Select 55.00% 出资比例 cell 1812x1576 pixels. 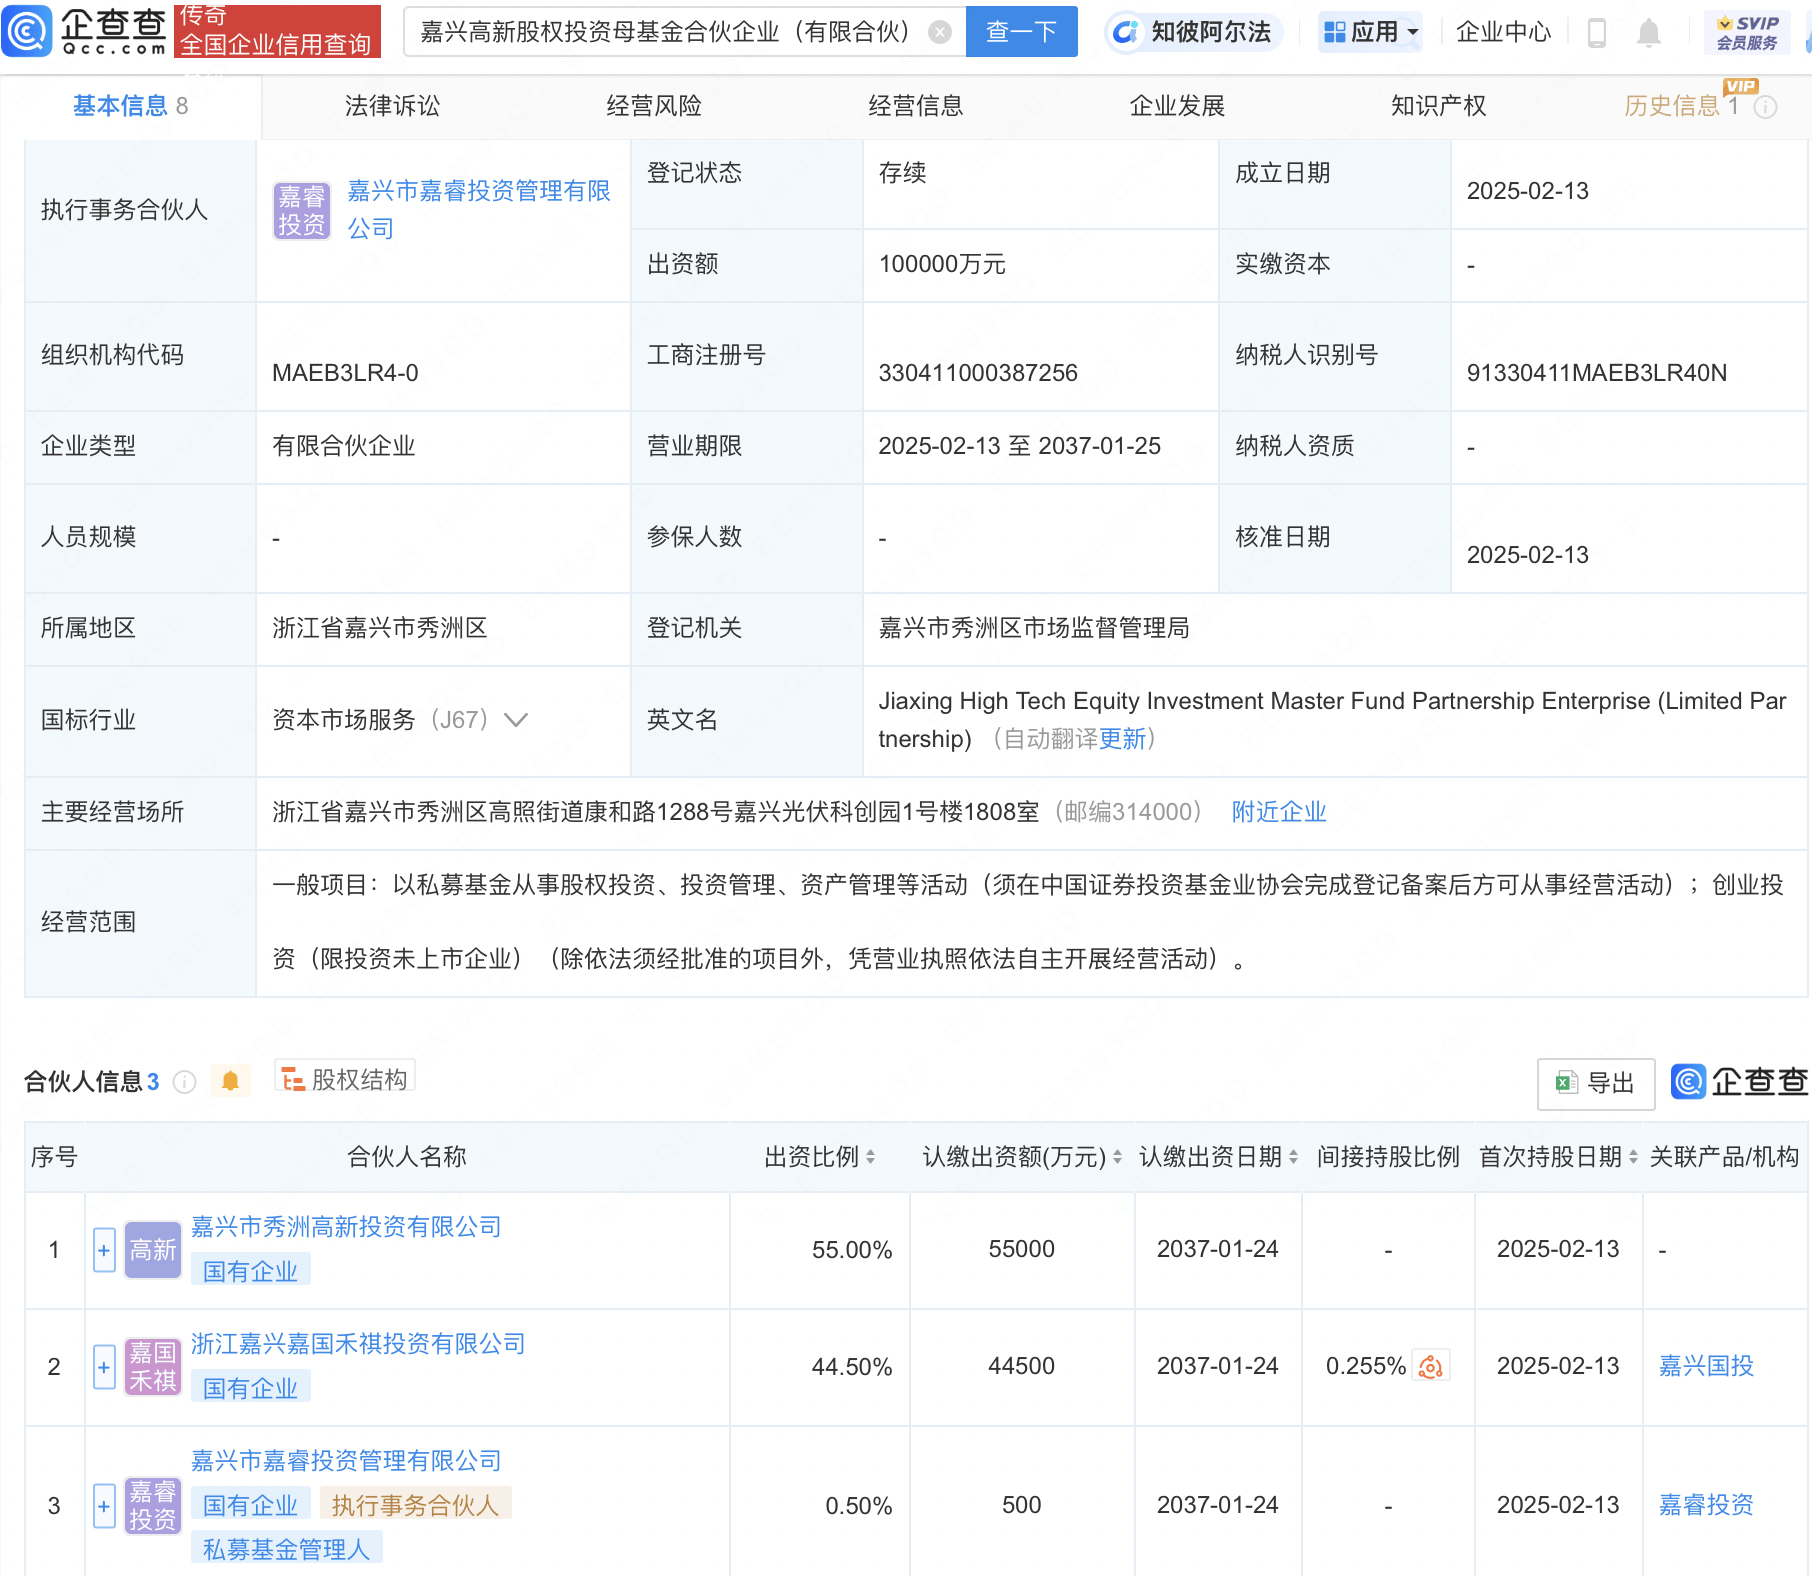[x=852, y=1250]
